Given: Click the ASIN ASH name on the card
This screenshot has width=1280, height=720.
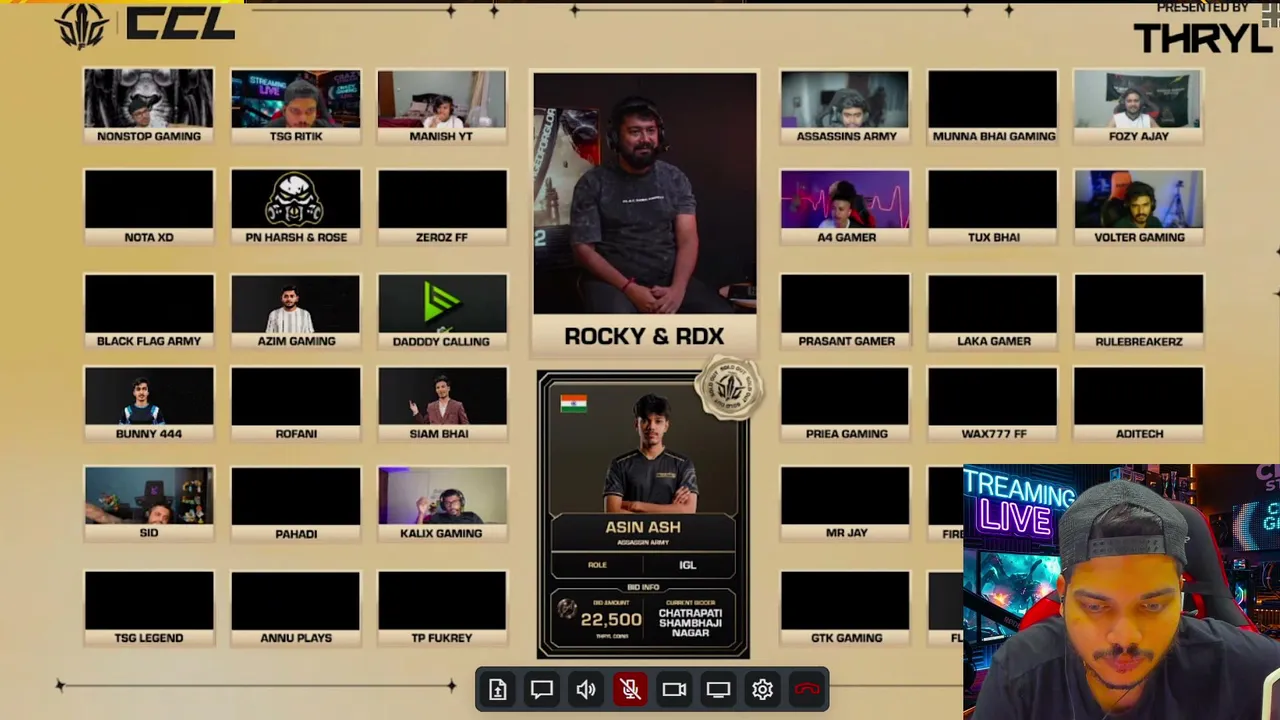Looking at the screenshot, I should coord(643,527).
